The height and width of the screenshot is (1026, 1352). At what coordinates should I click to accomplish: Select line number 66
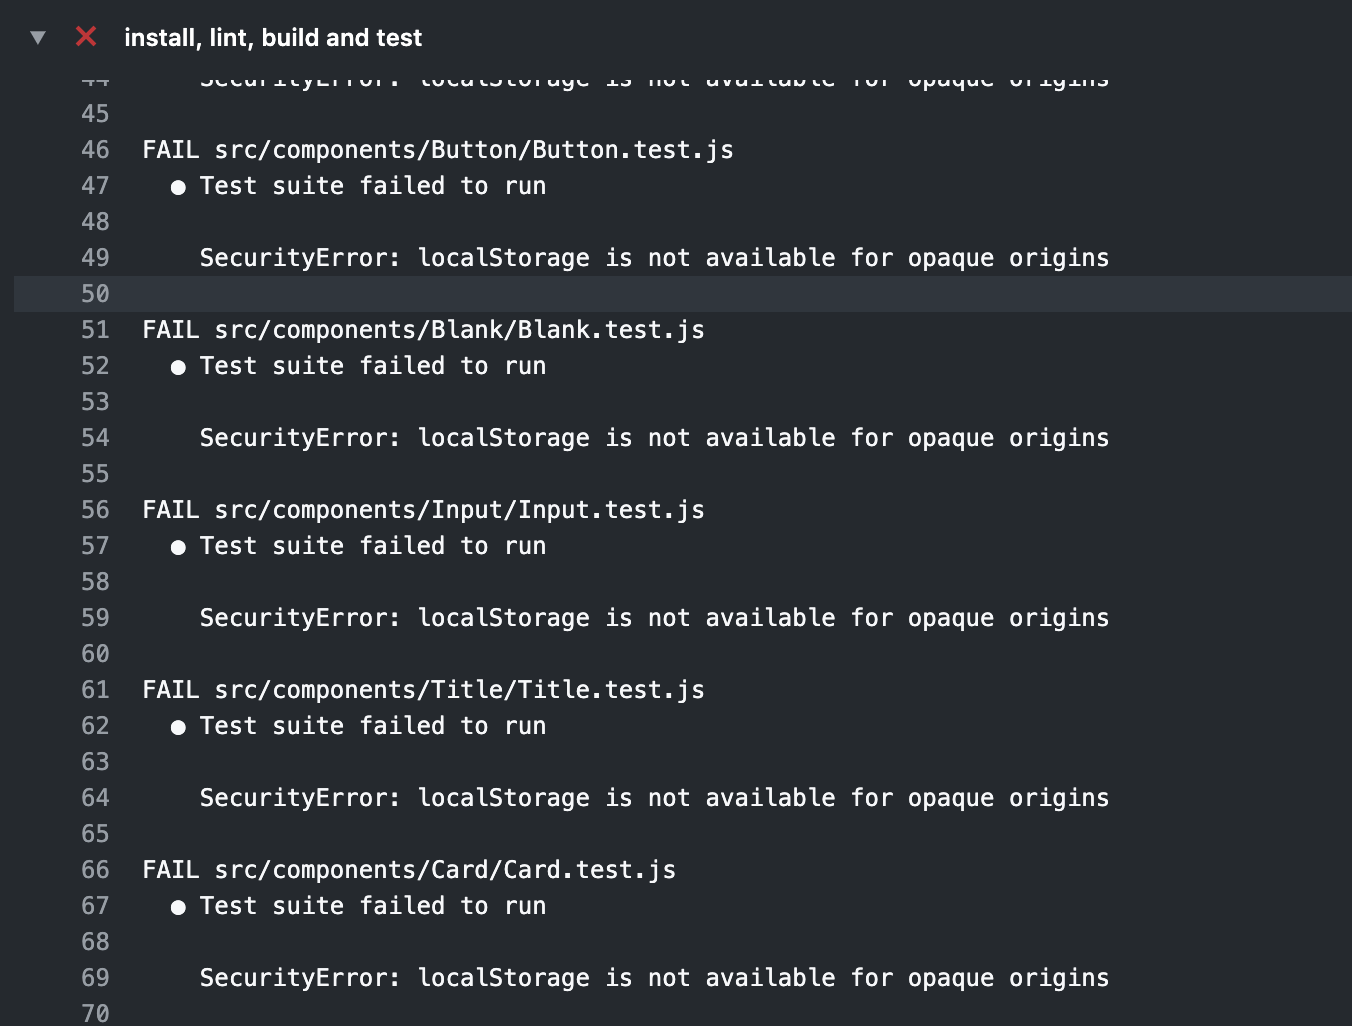pyautogui.click(x=95, y=869)
